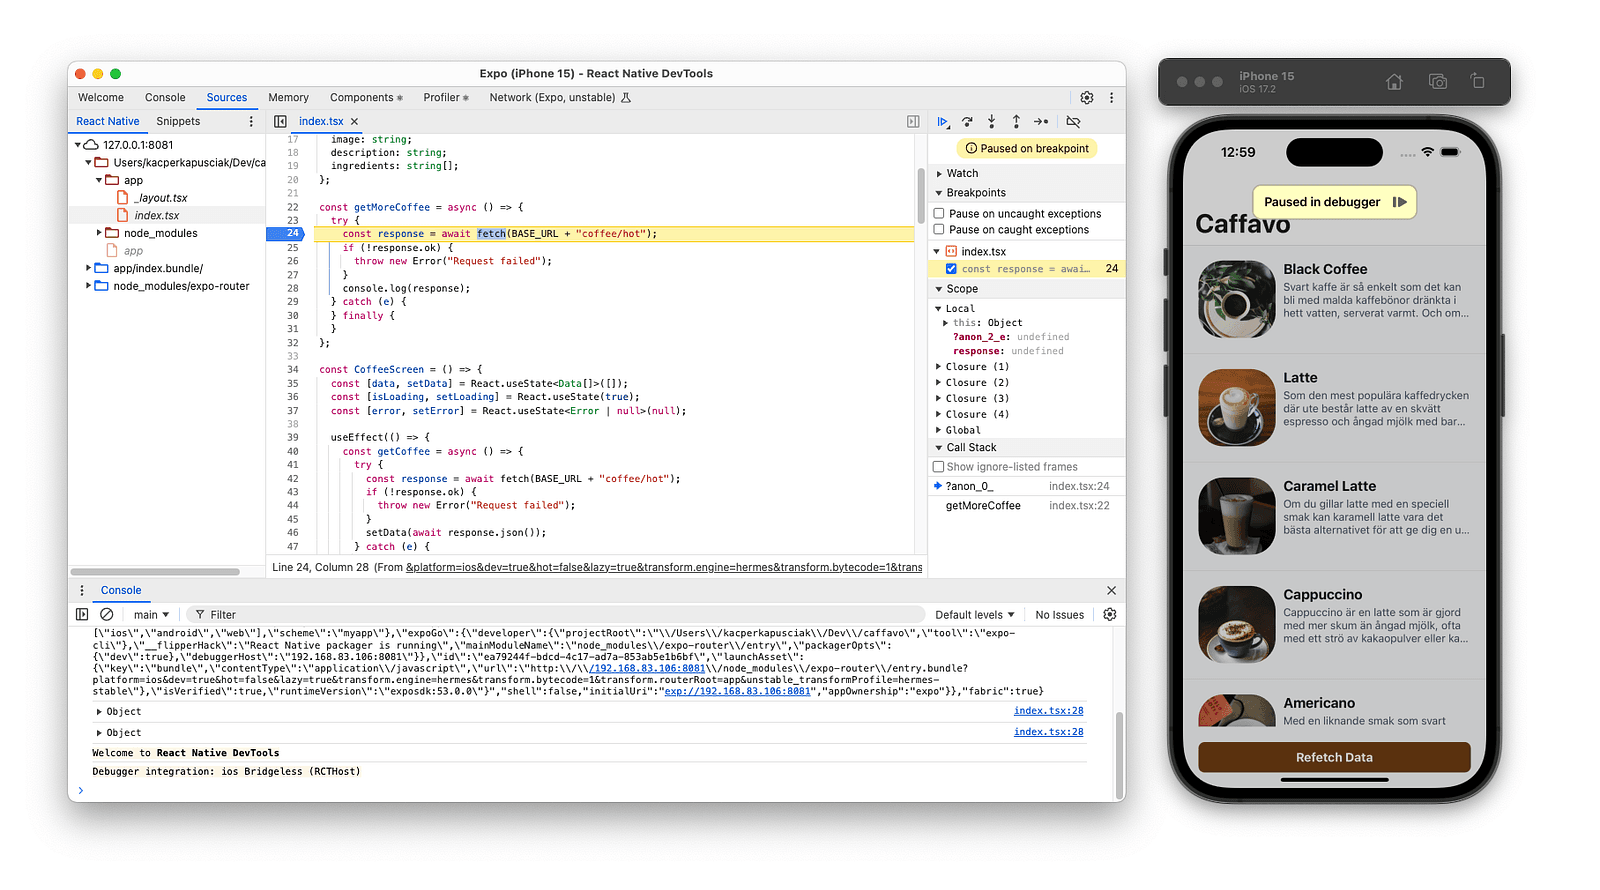This screenshot has height=890, width=1600.
Task: Toggle the file navigator sidebar icon
Action: tap(281, 122)
